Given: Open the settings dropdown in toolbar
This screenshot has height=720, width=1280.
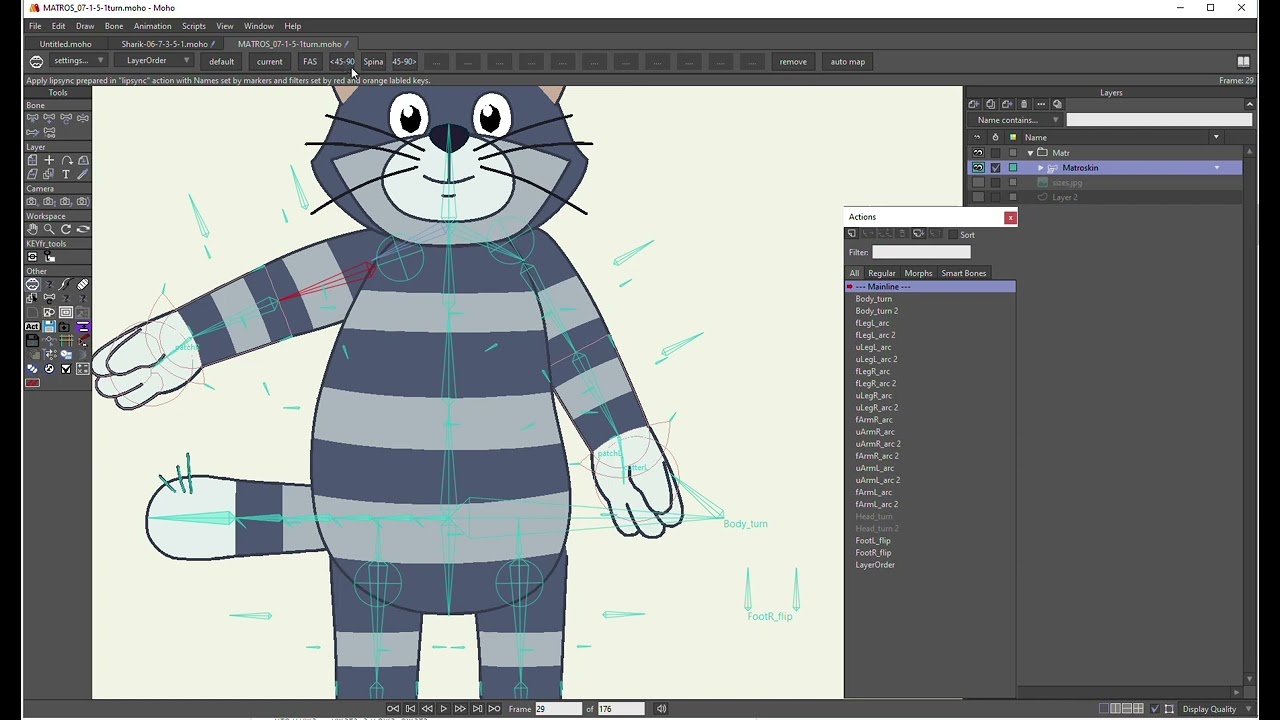Looking at the screenshot, I should [x=79, y=61].
